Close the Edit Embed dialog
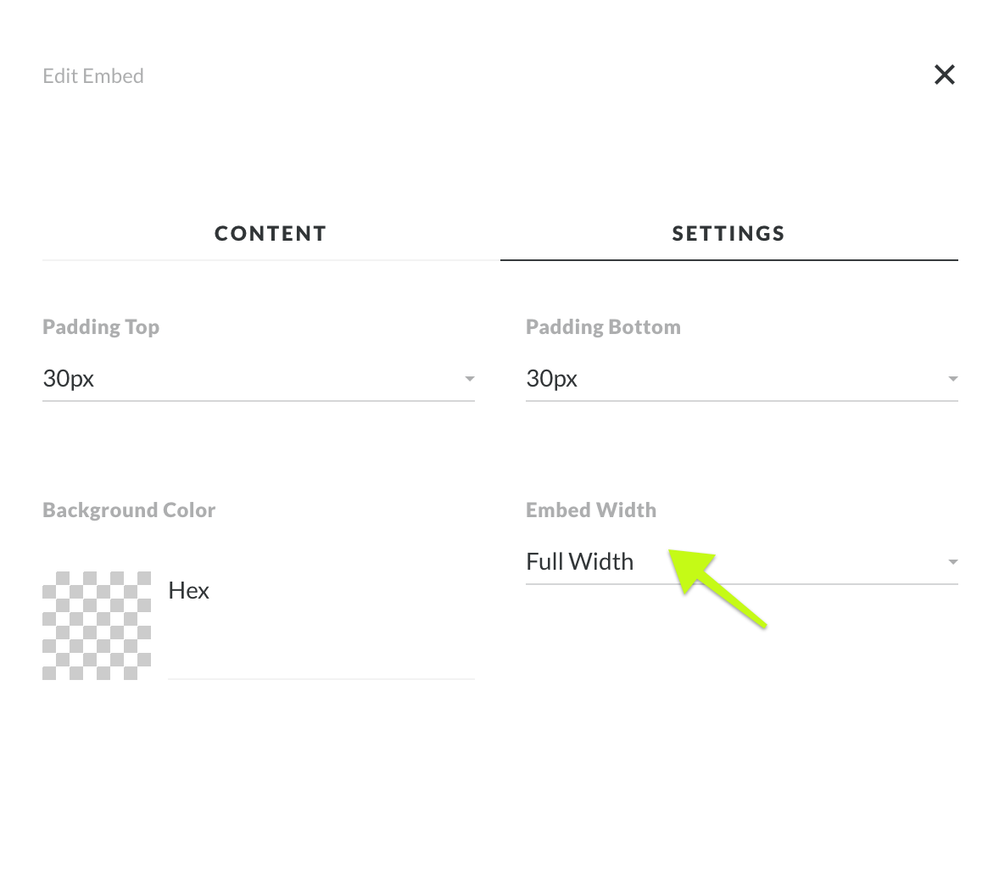 tap(944, 75)
